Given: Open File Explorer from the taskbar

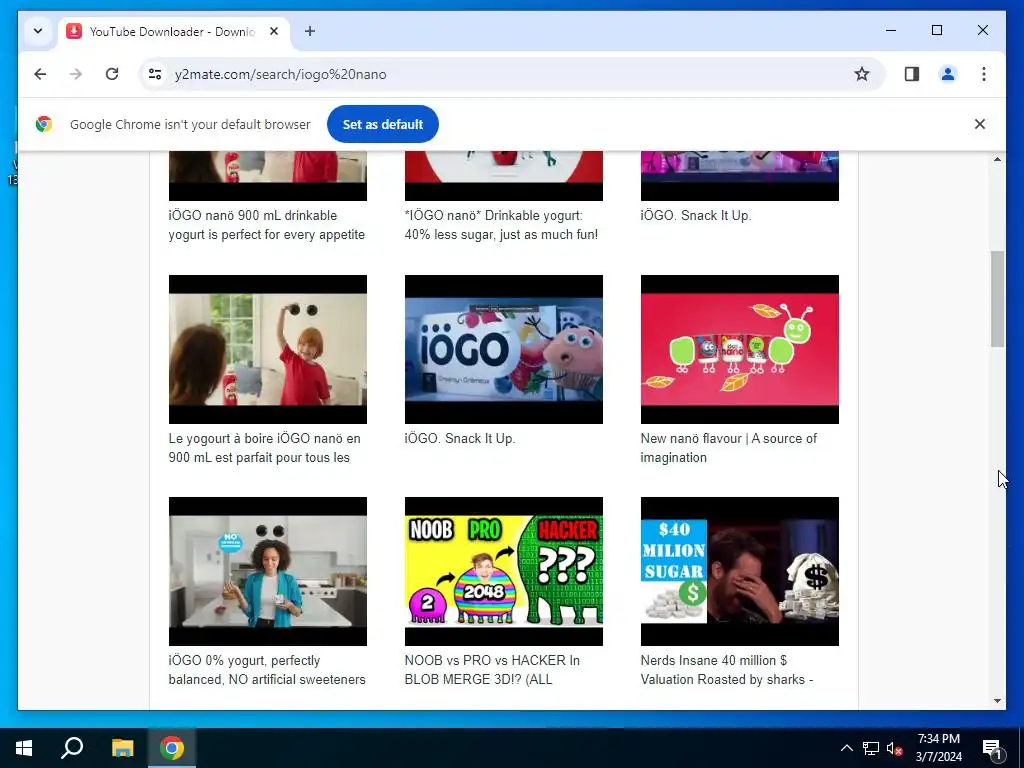Looking at the screenshot, I should coord(122,748).
